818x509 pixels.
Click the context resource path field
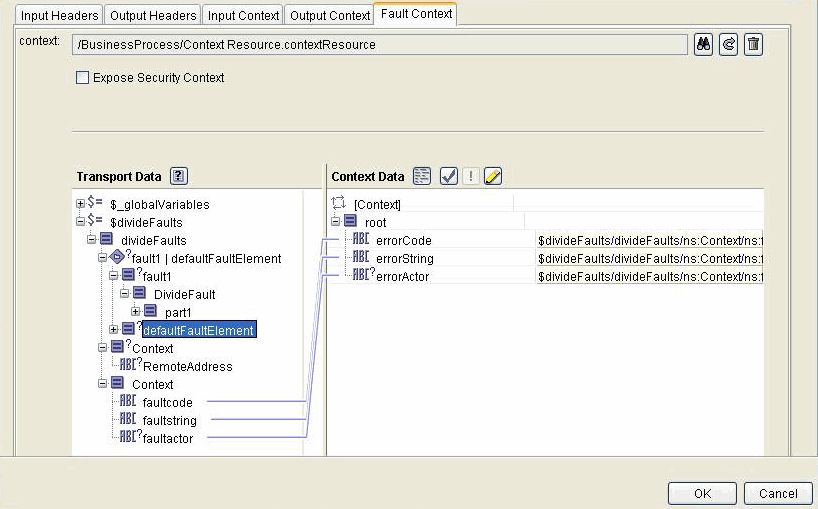380,45
